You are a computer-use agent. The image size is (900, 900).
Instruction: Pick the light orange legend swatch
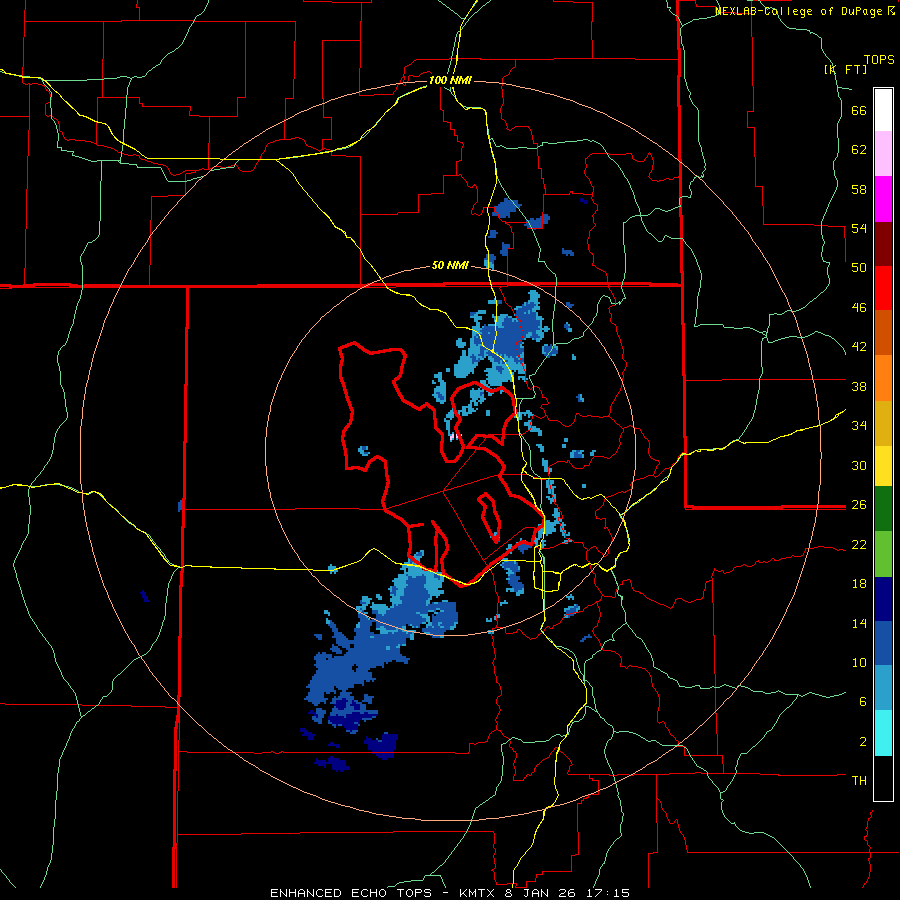pyautogui.click(x=883, y=378)
